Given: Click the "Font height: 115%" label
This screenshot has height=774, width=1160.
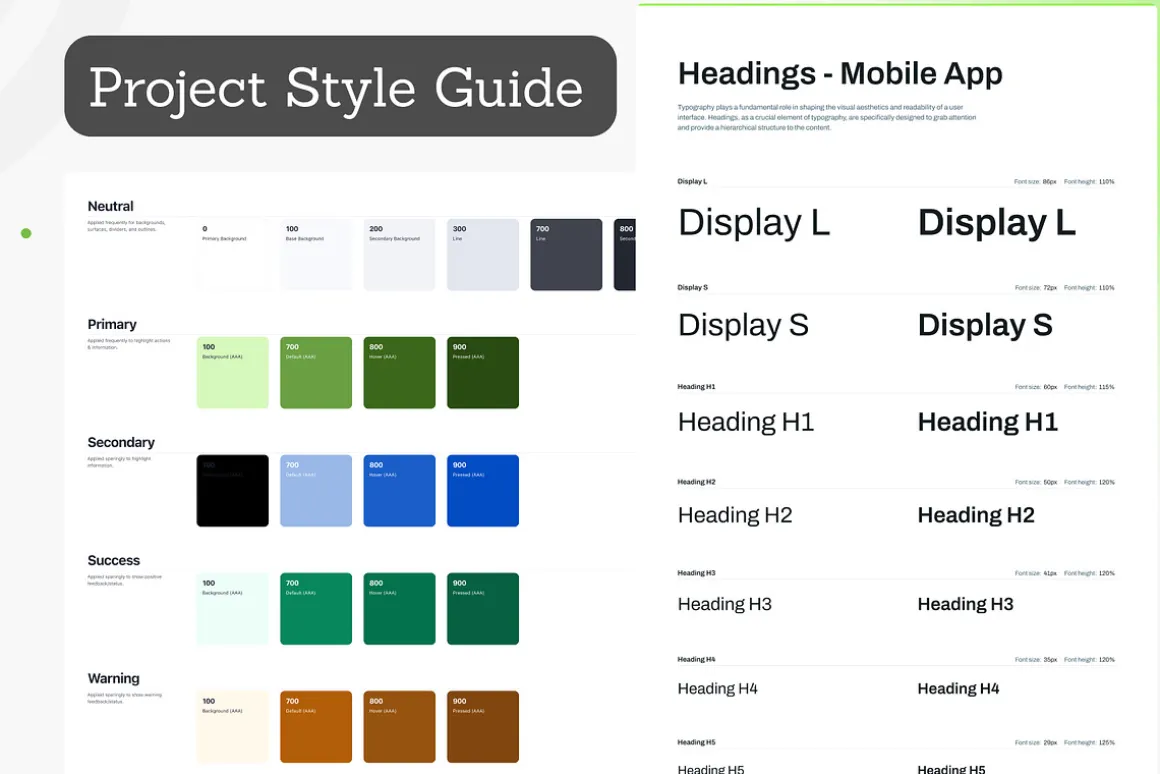Looking at the screenshot, I should [1089, 387].
